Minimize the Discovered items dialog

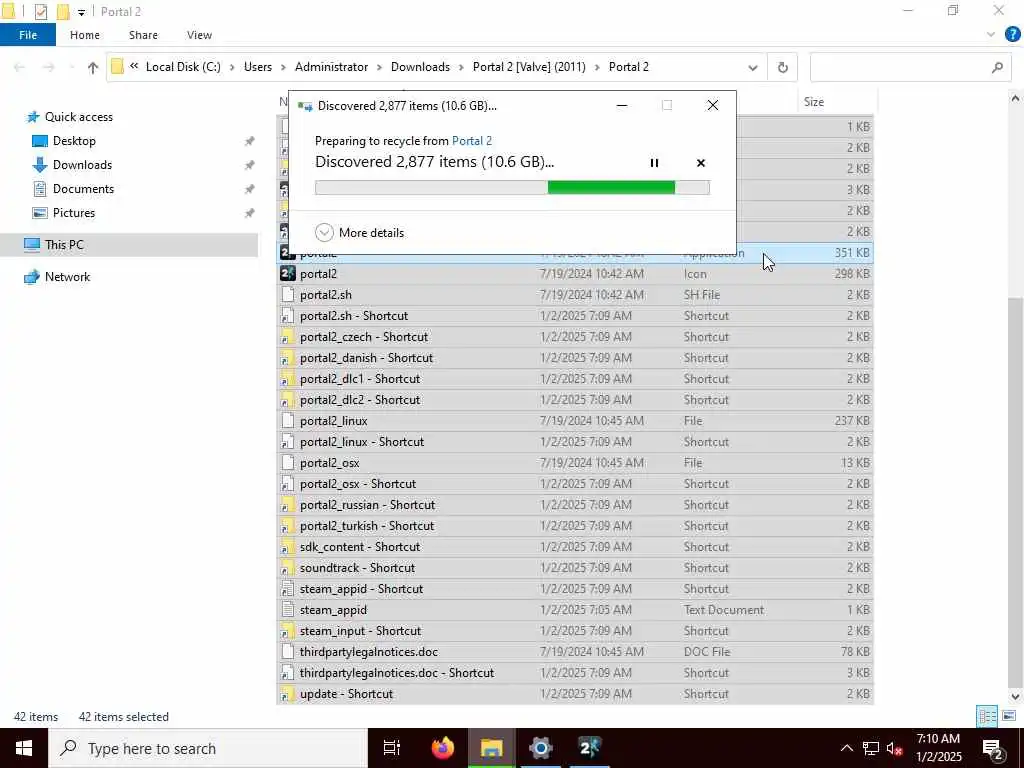[622, 105]
